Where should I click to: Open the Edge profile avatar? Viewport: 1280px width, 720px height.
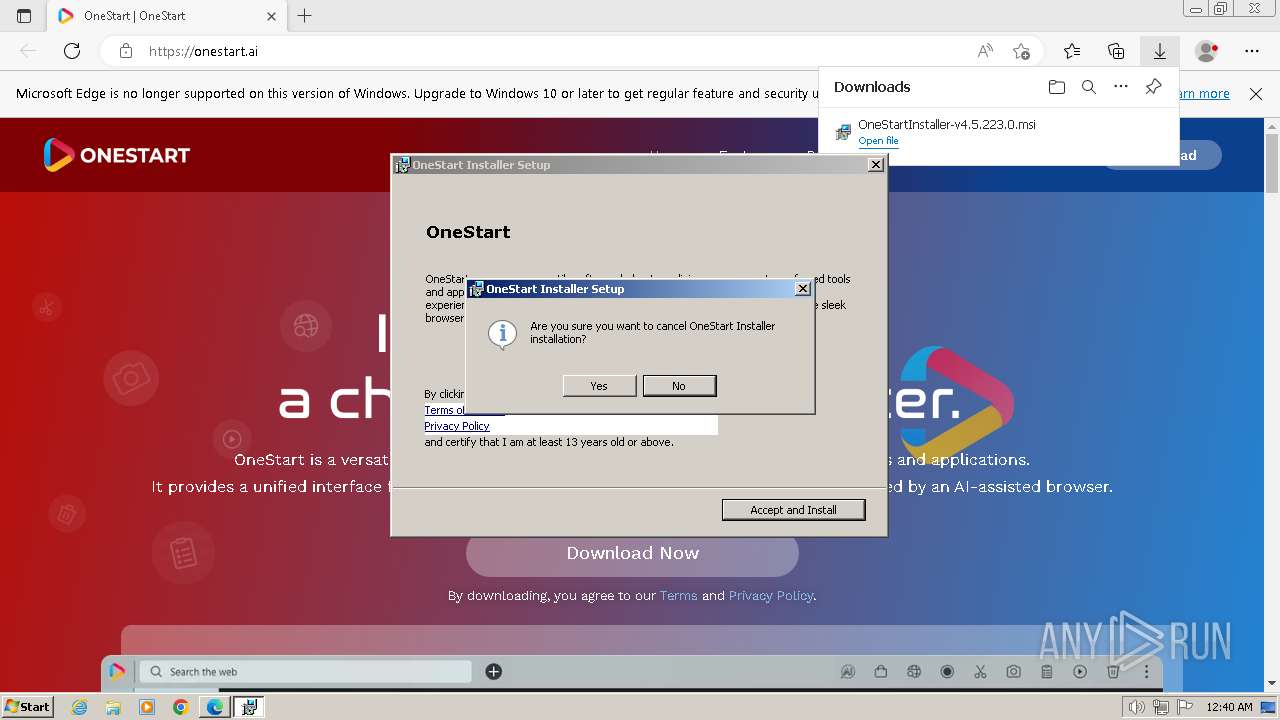[1207, 51]
